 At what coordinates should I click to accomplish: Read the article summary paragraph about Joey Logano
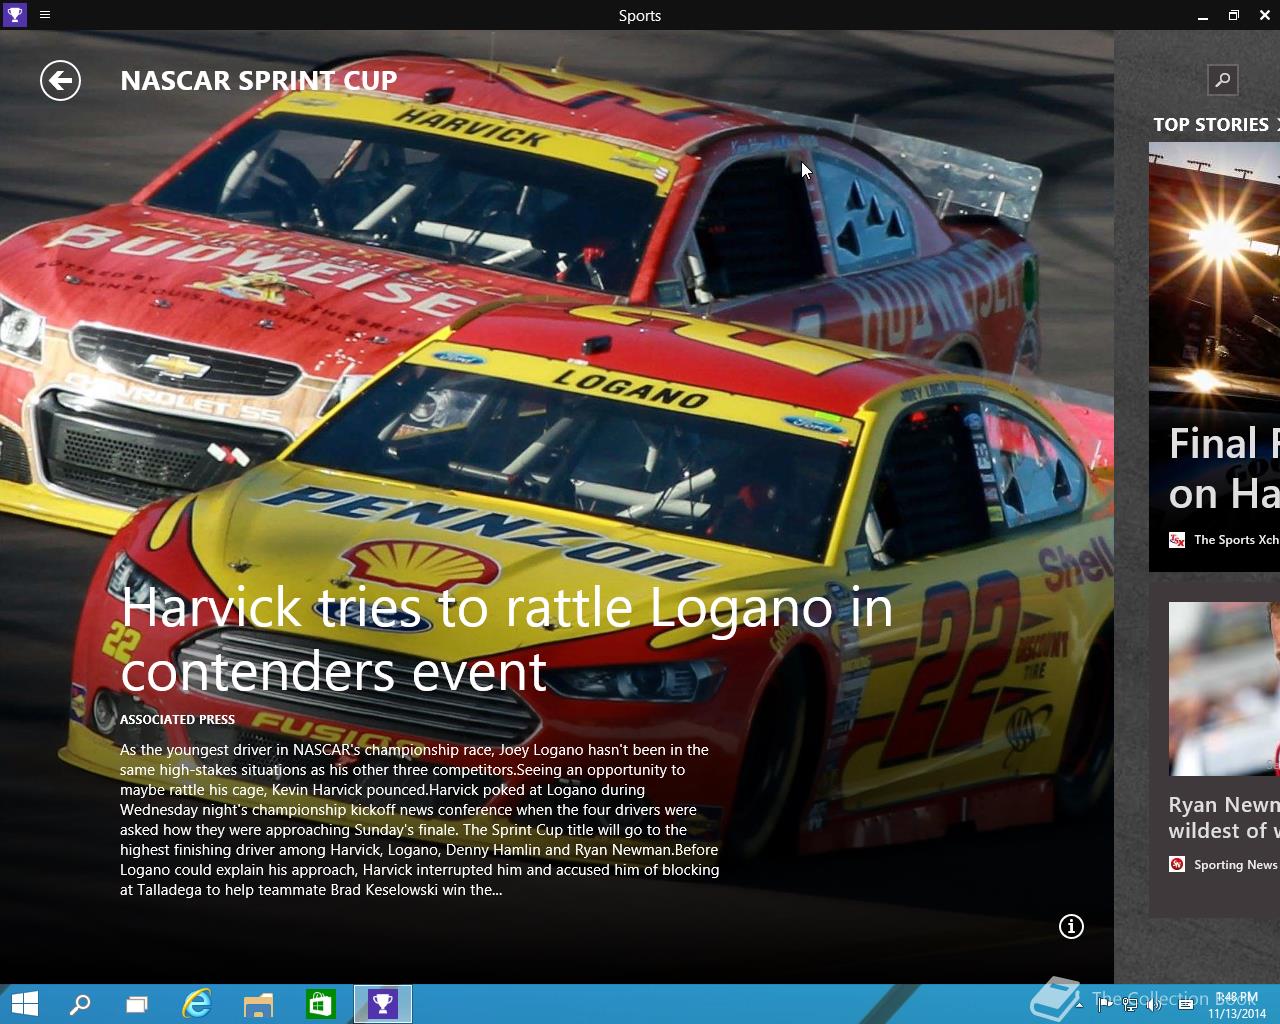[x=420, y=820]
